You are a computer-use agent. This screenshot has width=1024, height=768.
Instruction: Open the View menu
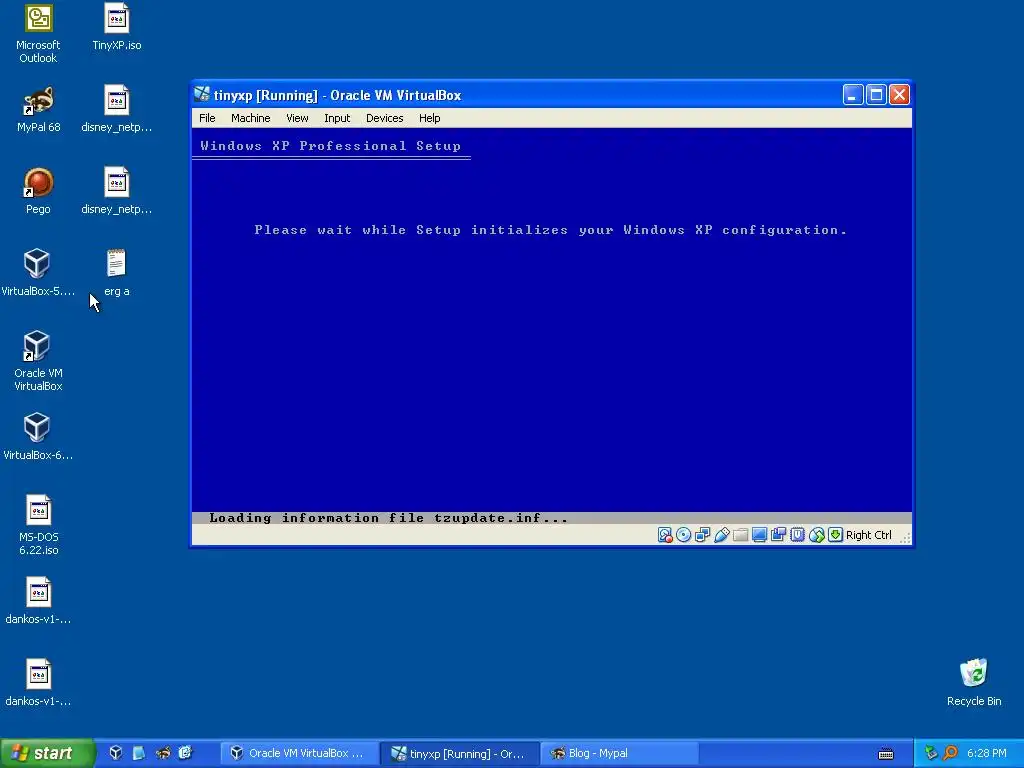pos(297,118)
